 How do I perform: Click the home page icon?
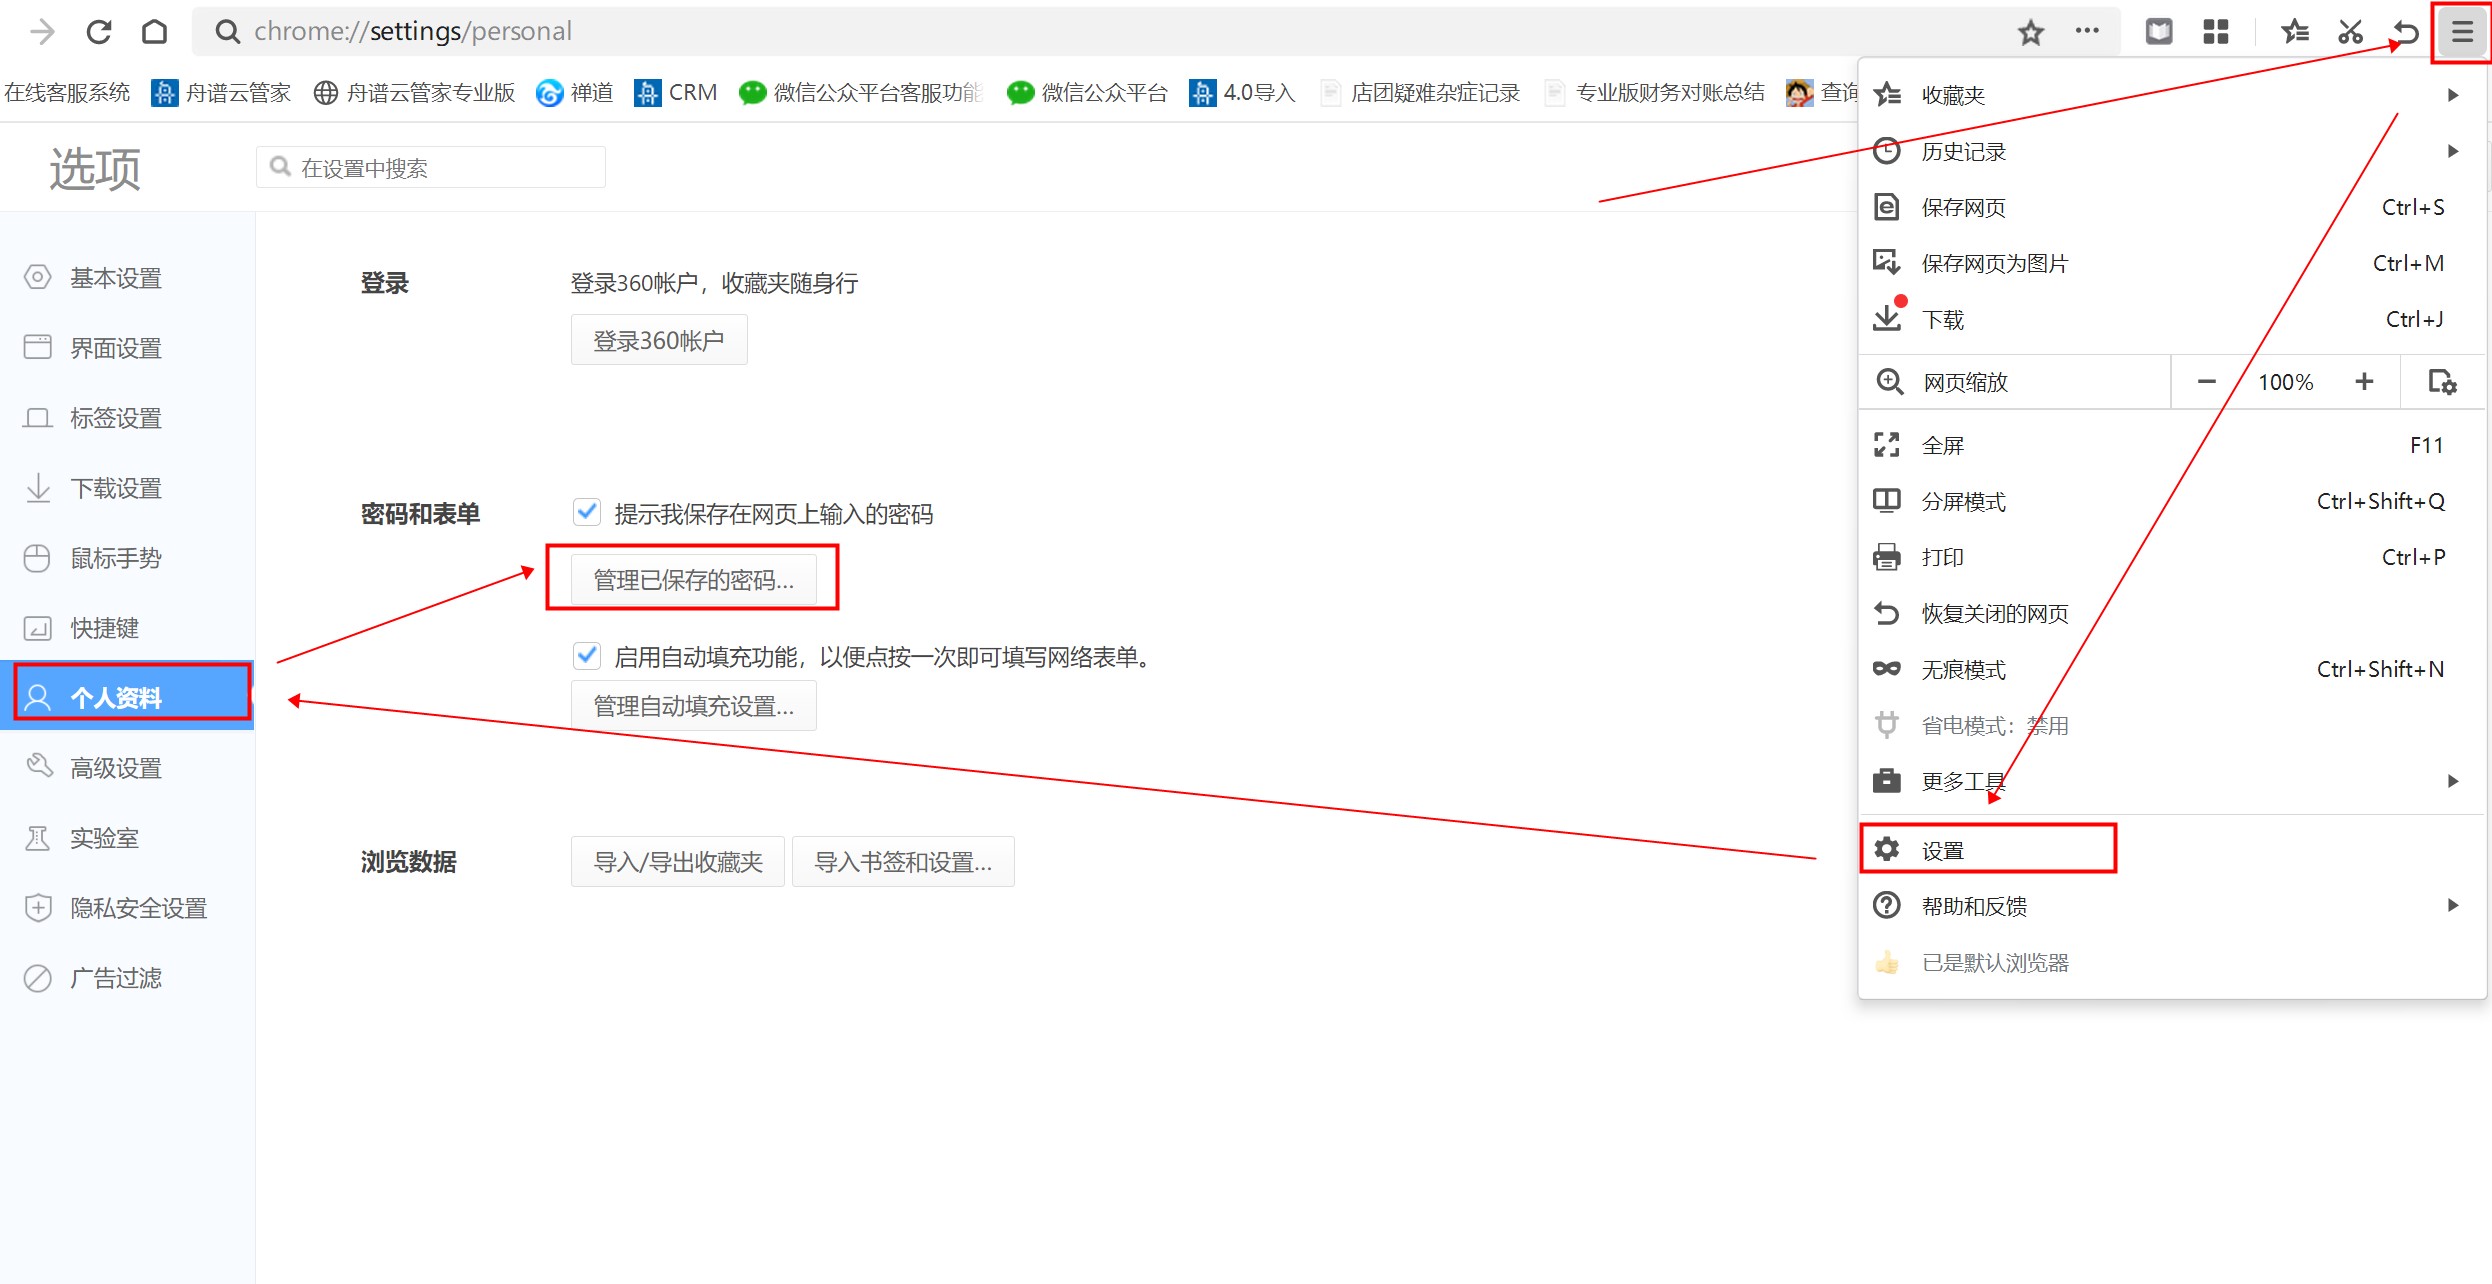pos(154,32)
